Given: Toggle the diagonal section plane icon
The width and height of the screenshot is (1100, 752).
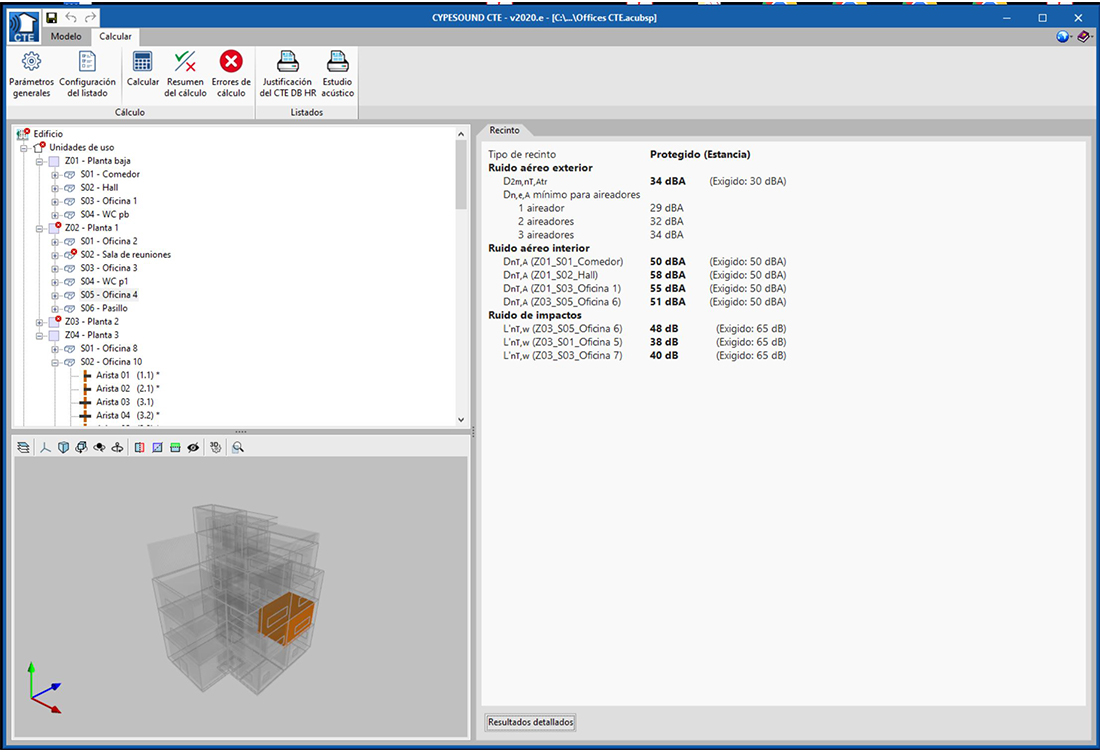Looking at the screenshot, I should [157, 448].
